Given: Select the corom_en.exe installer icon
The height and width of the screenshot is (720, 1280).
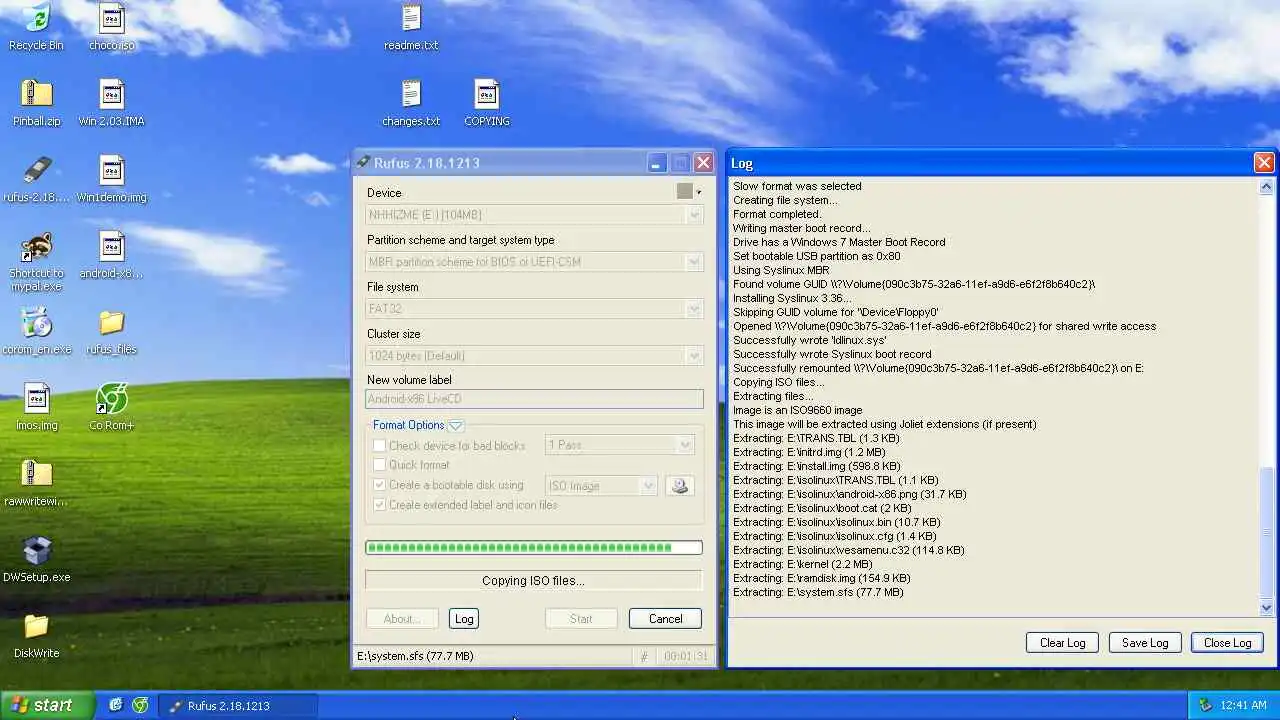Looking at the screenshot, I should pyautogui.click(x=36, y=330).
